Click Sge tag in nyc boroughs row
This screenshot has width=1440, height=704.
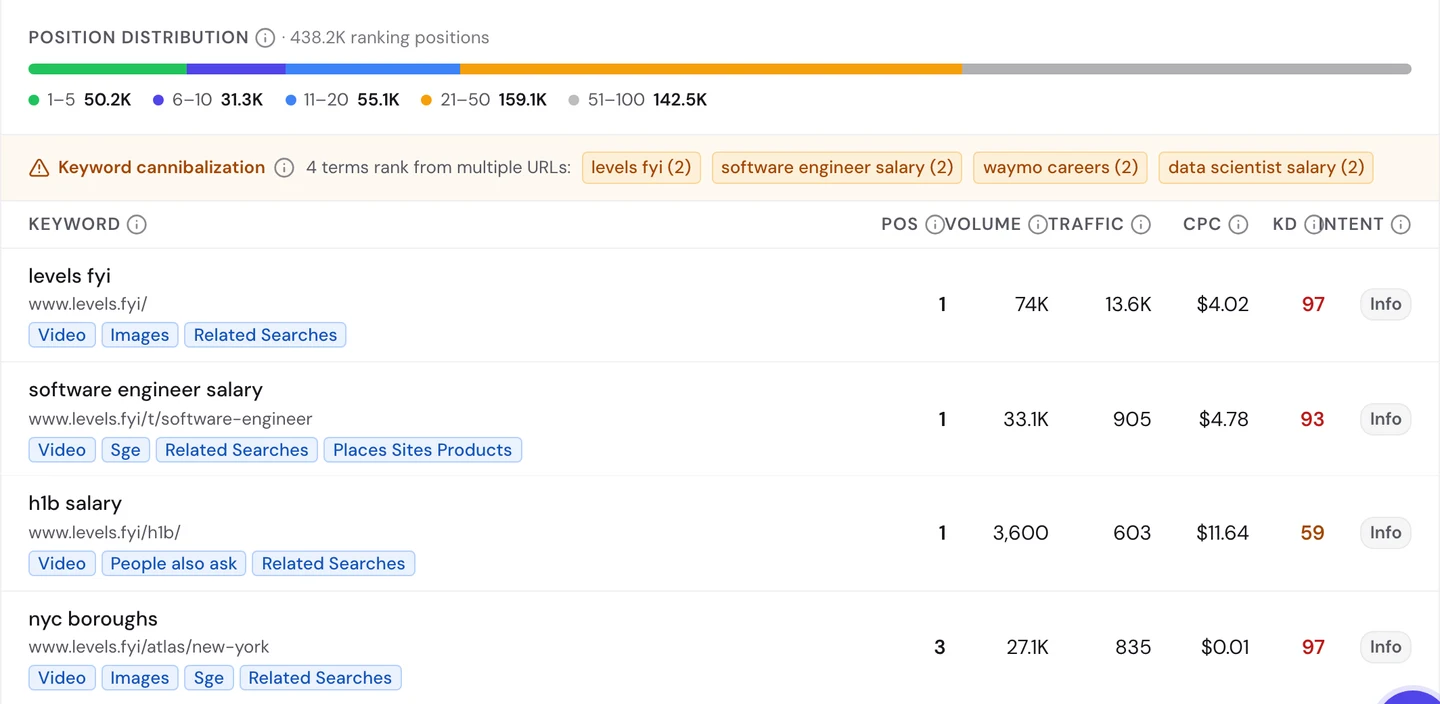point(209,678)
